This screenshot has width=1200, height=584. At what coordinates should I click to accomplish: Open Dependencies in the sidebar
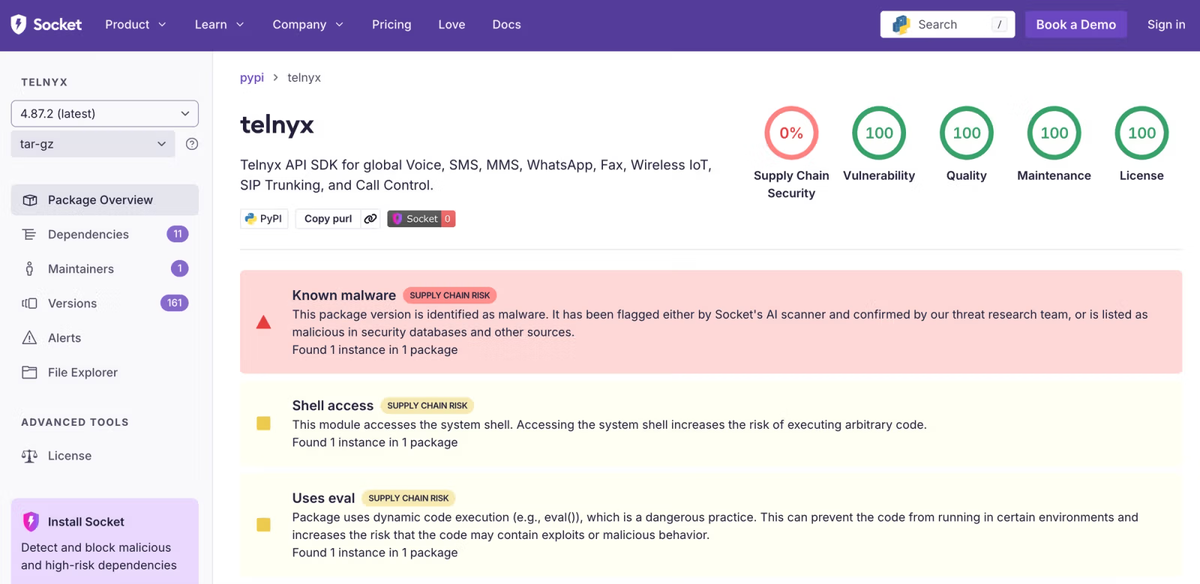[88, 234]
